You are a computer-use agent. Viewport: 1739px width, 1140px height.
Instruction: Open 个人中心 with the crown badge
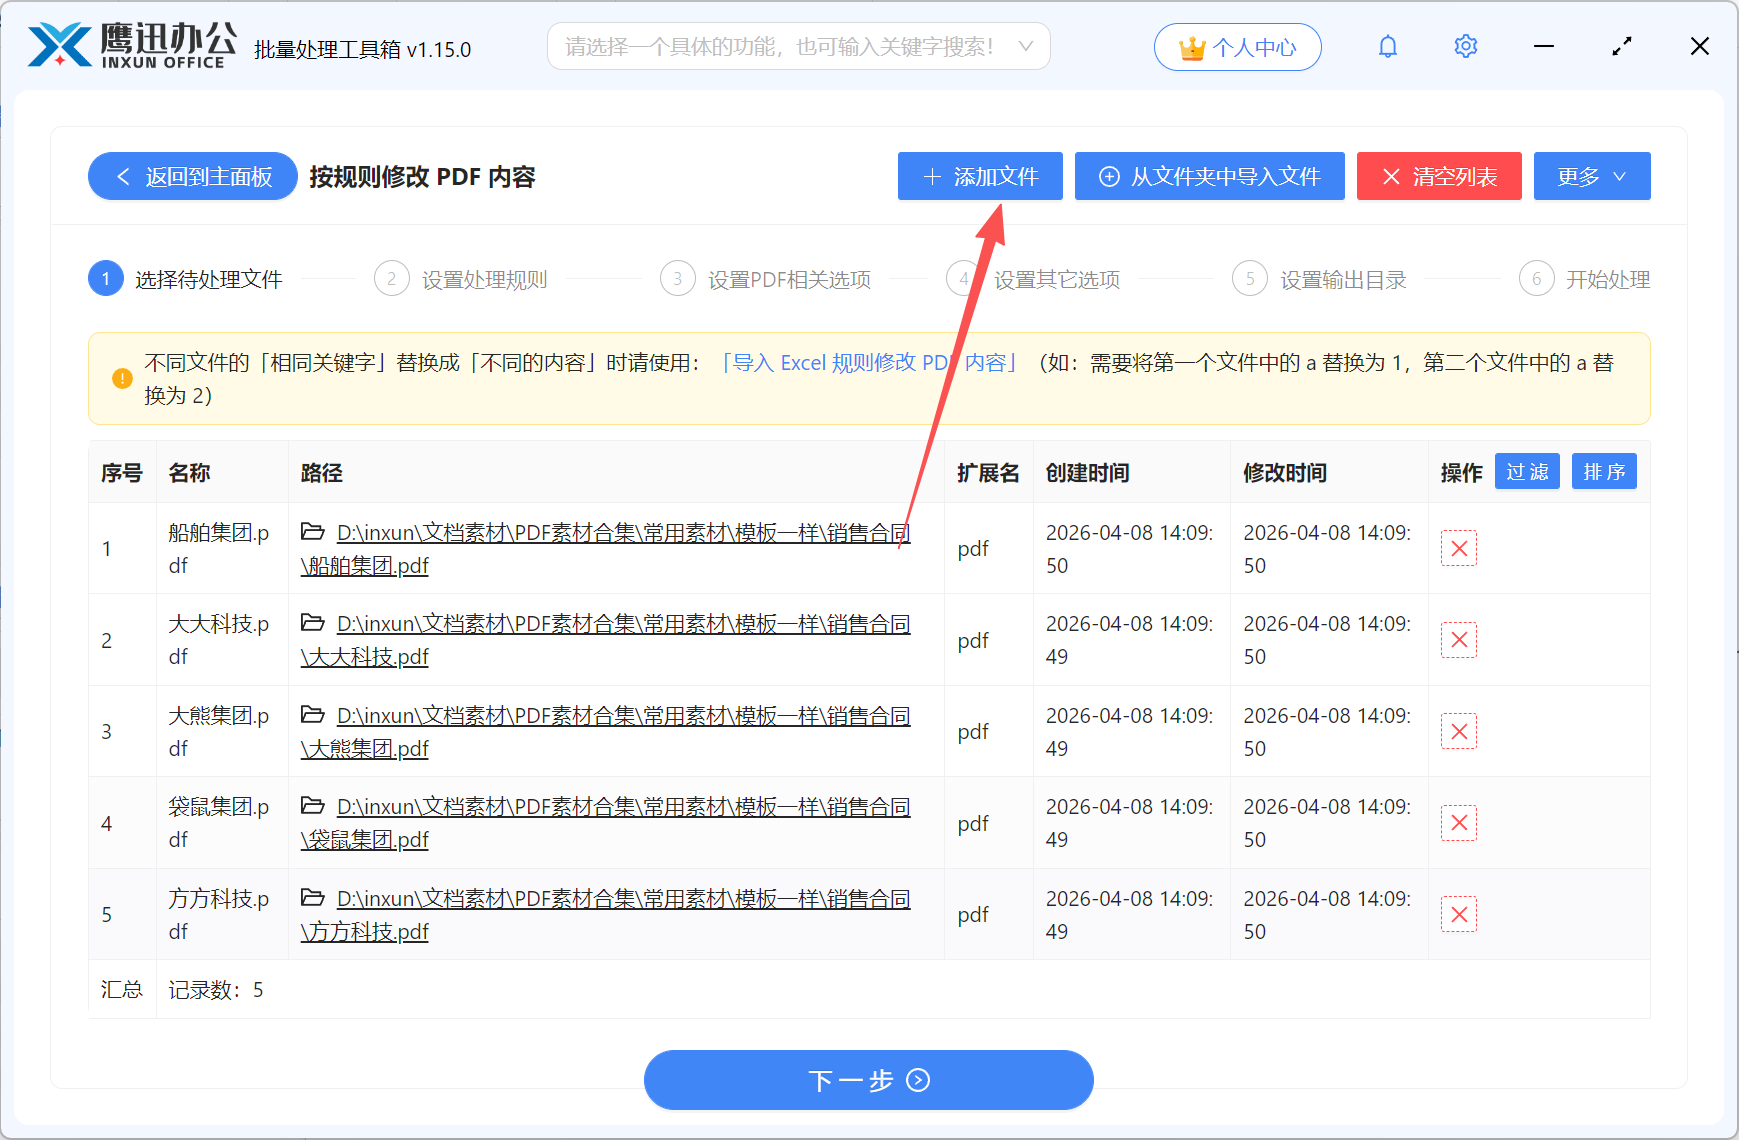(x=1237, y=46)
